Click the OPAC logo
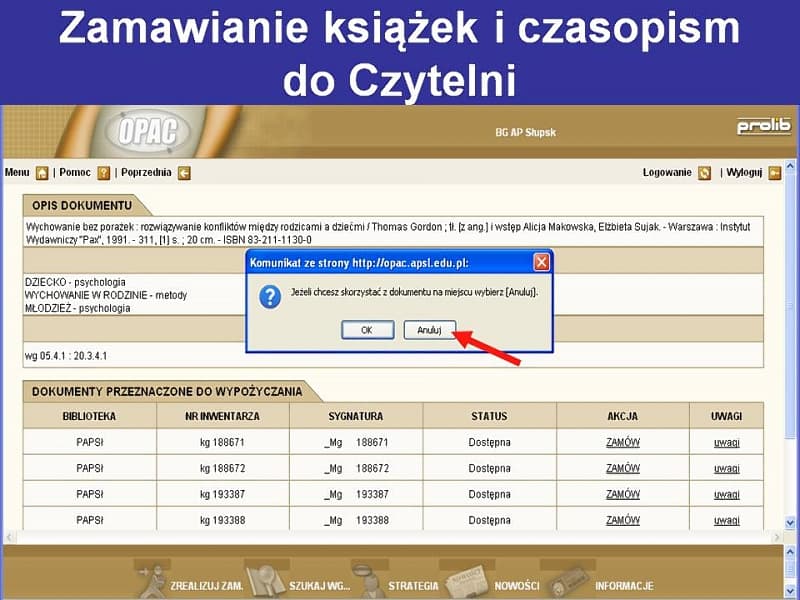This screenshot has width=800, height=600. [x=147, y=131]
